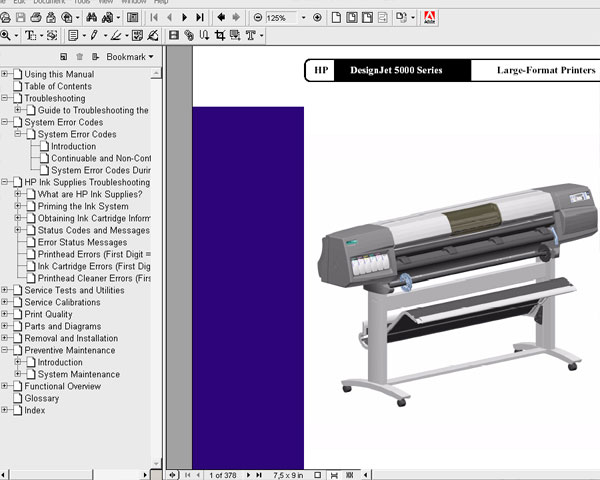The image size is (600, 480).
Task: Select Continuous page layout in status bar
Action: 334,475
